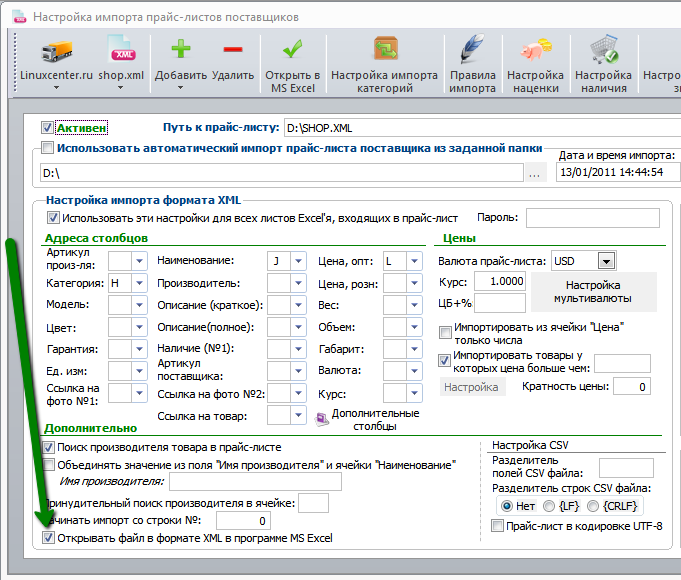
Task: Toggle Поиск производителя товара в прайс-листе
Action: (x=49, y=447)
